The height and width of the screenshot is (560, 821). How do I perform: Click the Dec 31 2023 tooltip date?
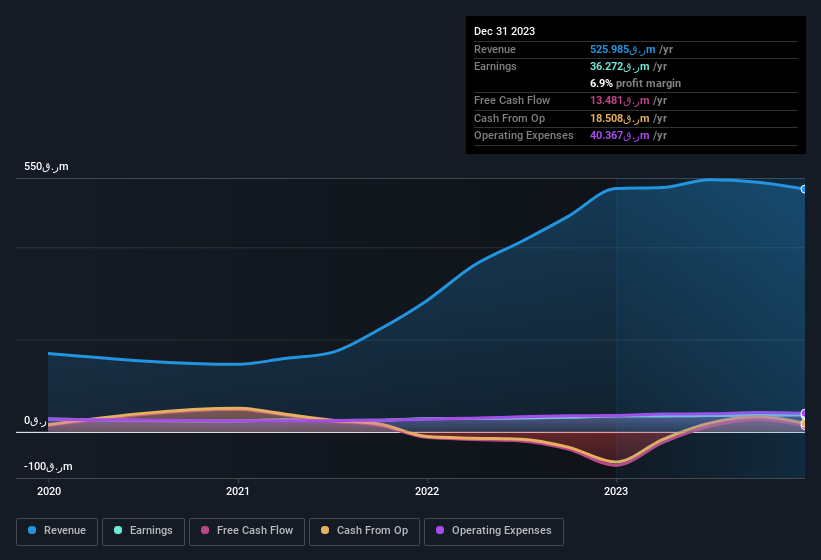504,31
